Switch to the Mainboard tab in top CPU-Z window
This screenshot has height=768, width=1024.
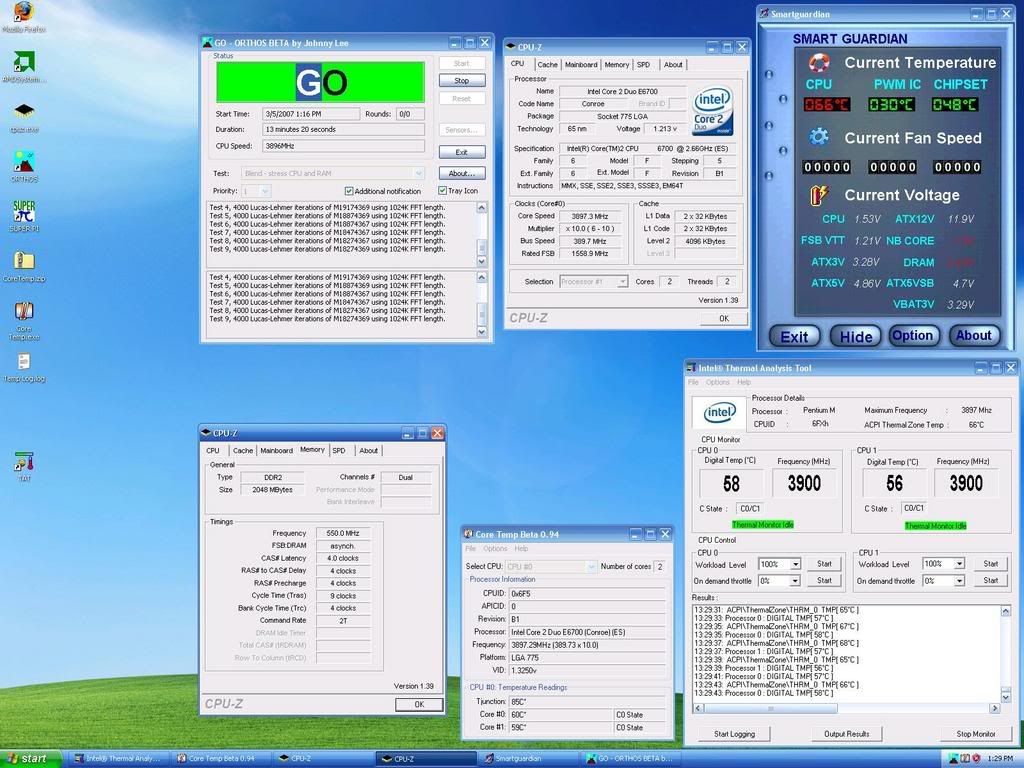click(x=581, y=65)
